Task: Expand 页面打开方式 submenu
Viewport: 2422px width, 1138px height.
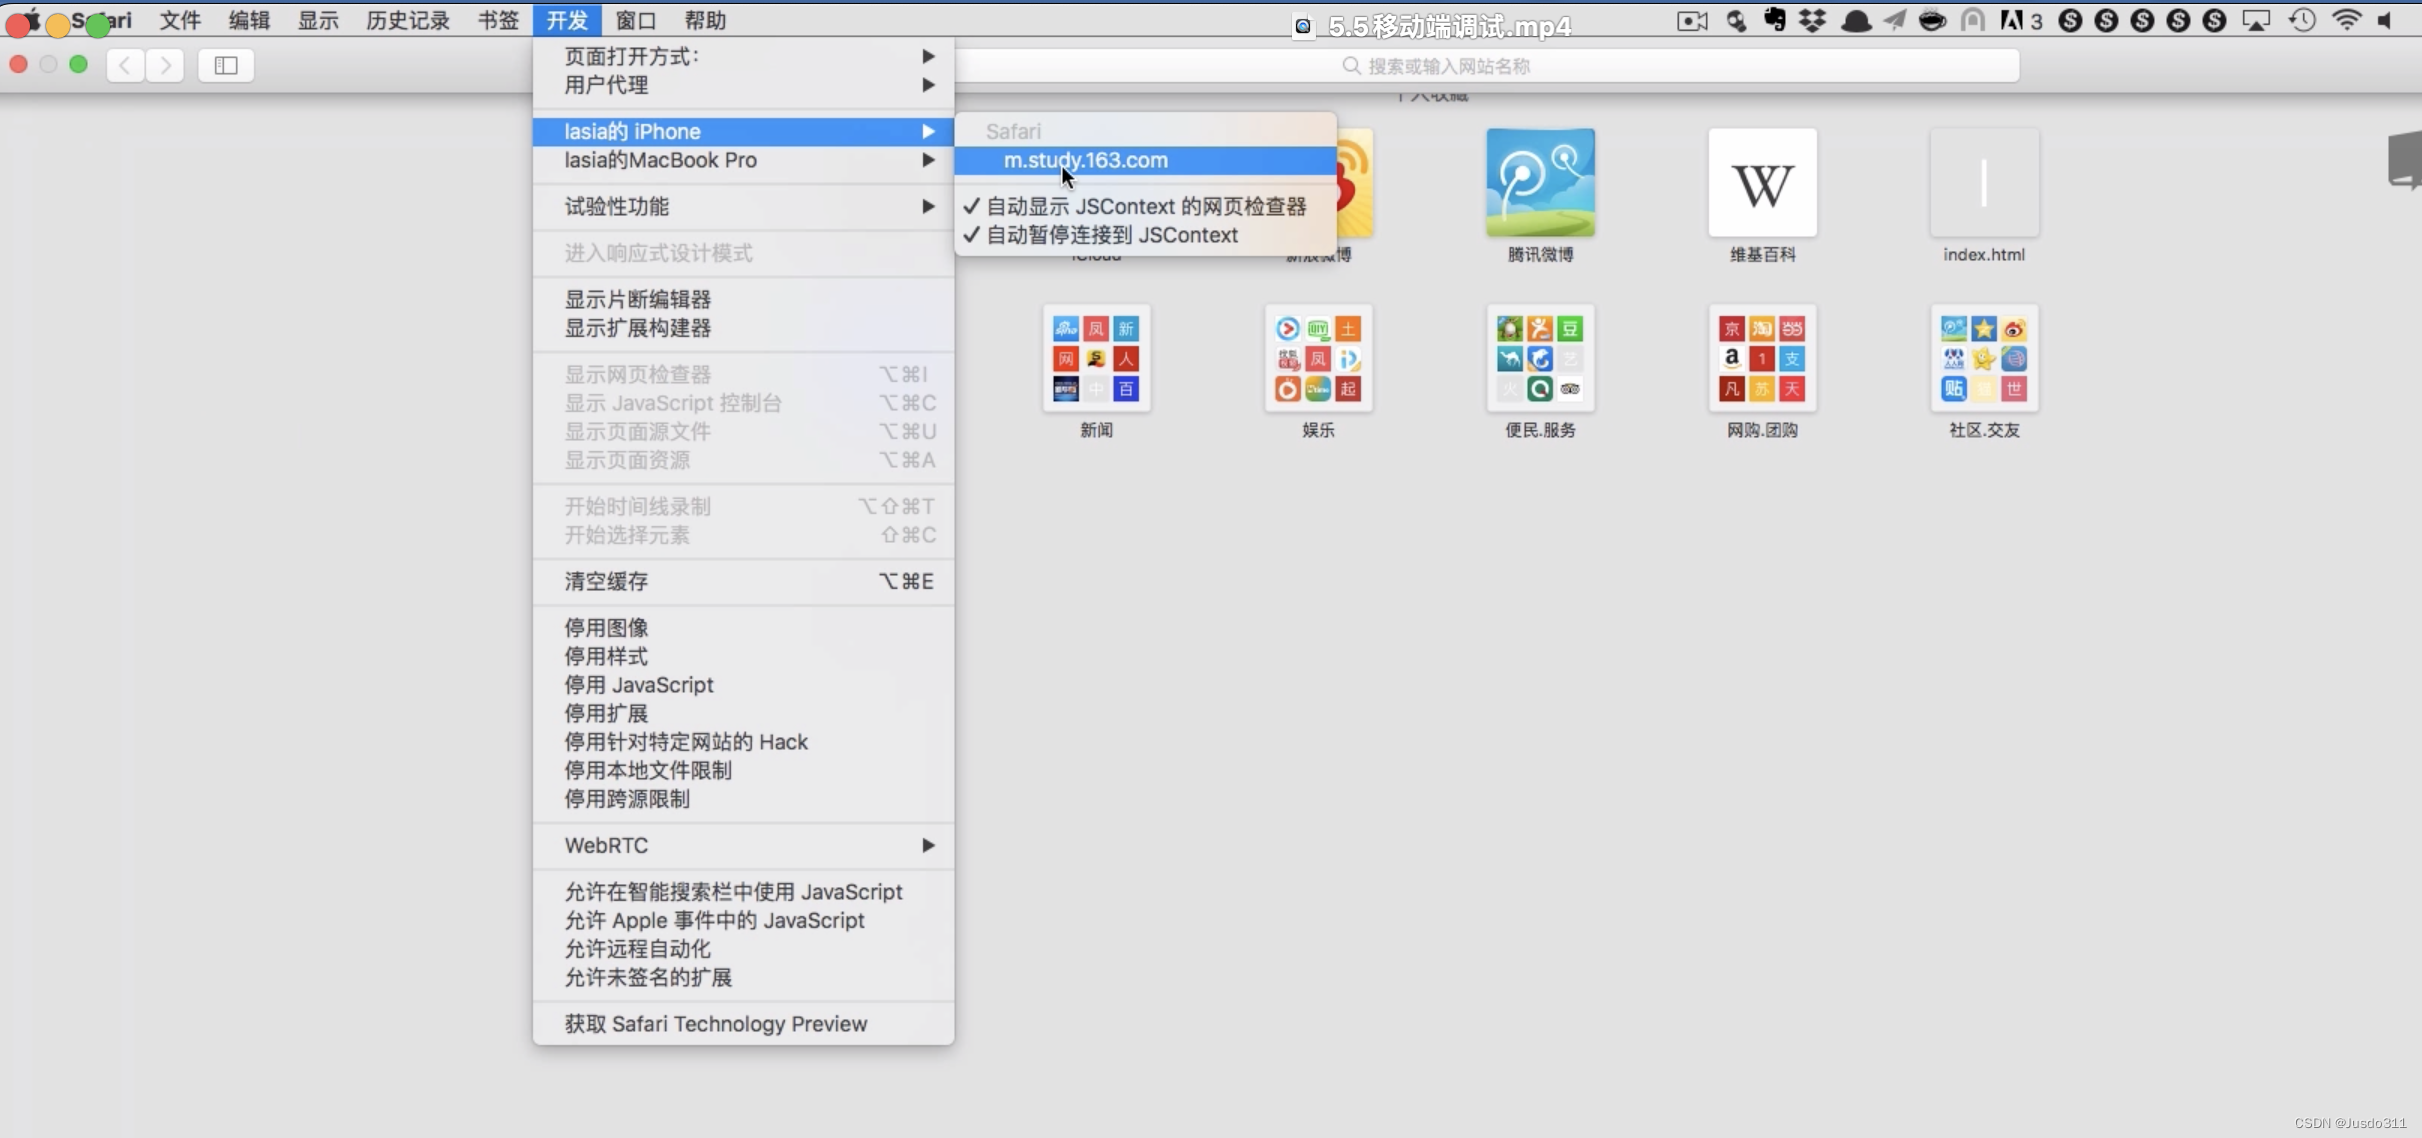Action: [743, 56]
